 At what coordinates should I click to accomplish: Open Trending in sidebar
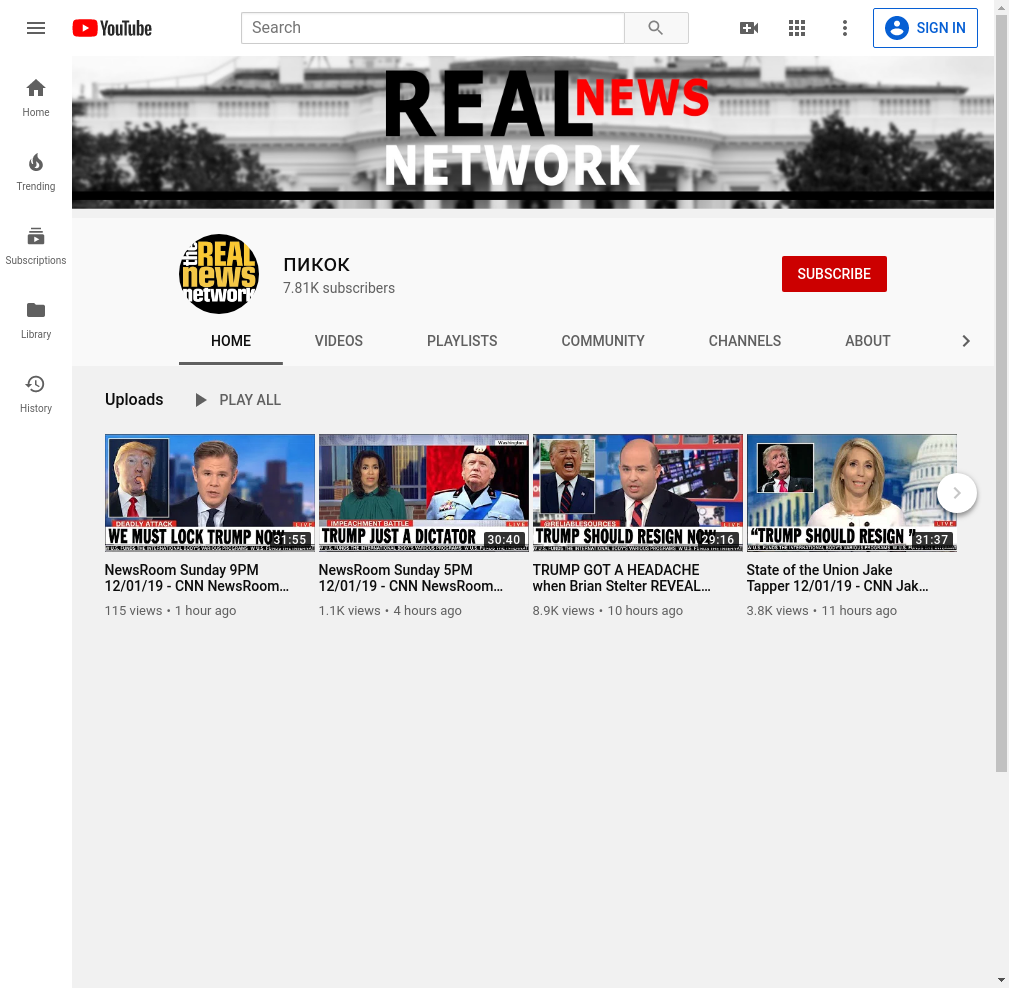click(36, 172)
